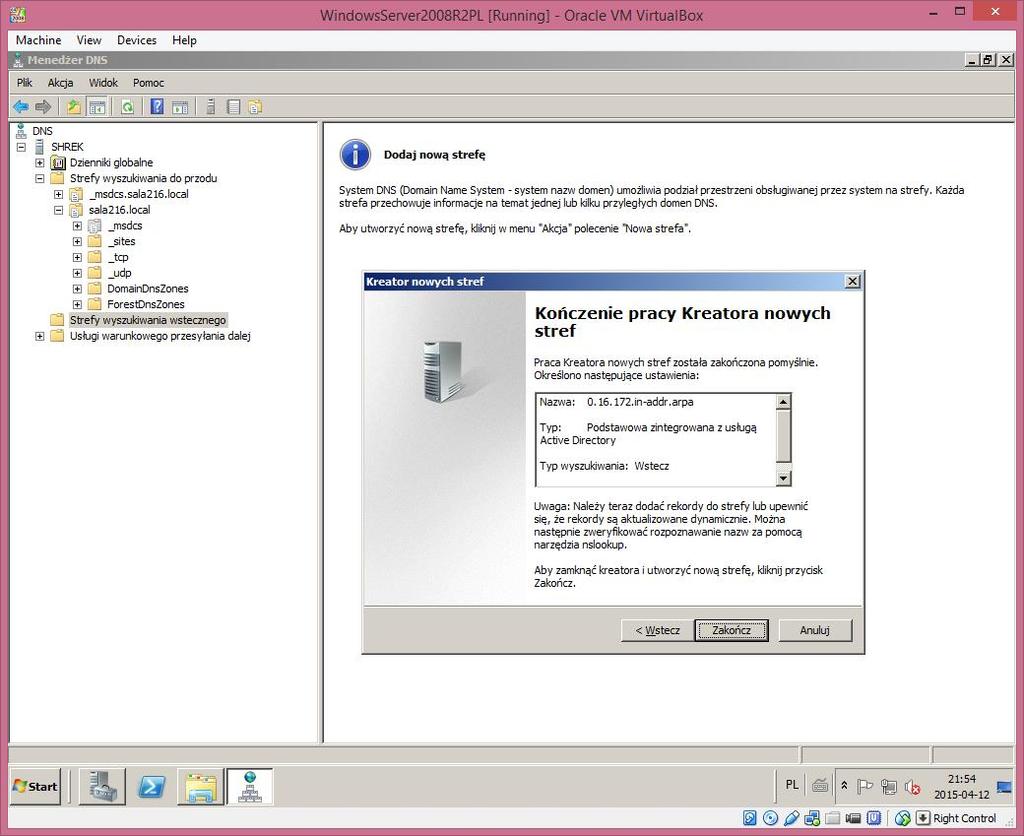Expand the _tcp folder
Image resolution: width=1024 pixels, height=836 pixels.
pos(77,257)
